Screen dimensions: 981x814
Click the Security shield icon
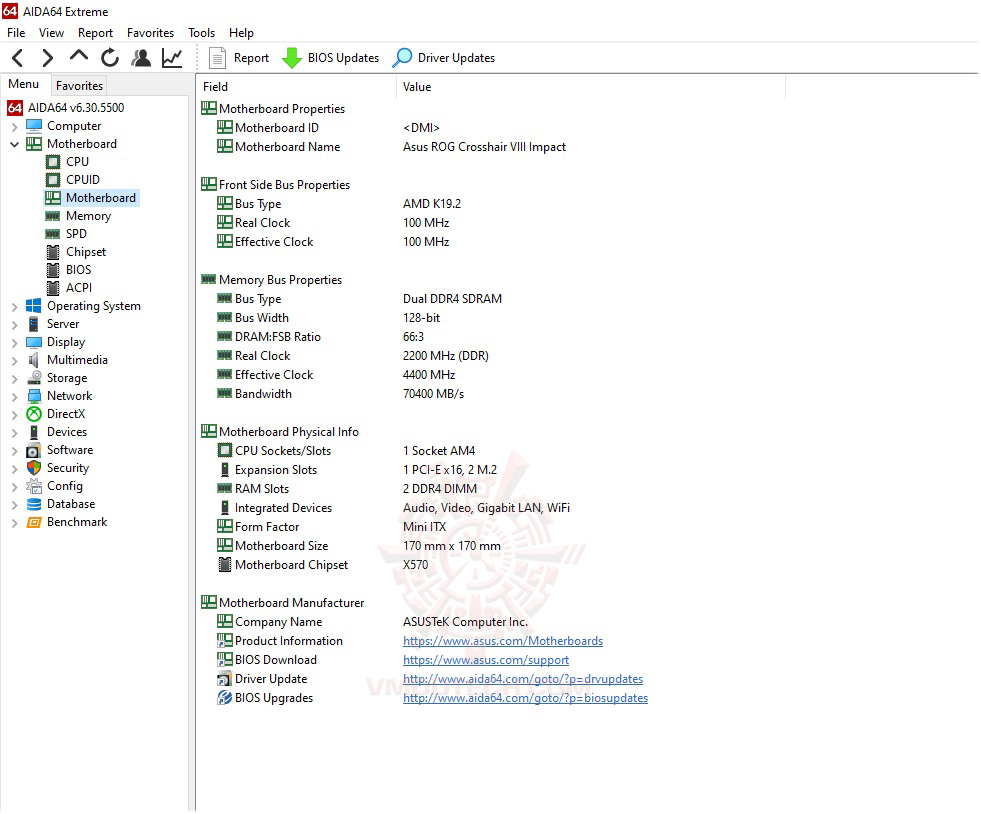coord(34,468)
